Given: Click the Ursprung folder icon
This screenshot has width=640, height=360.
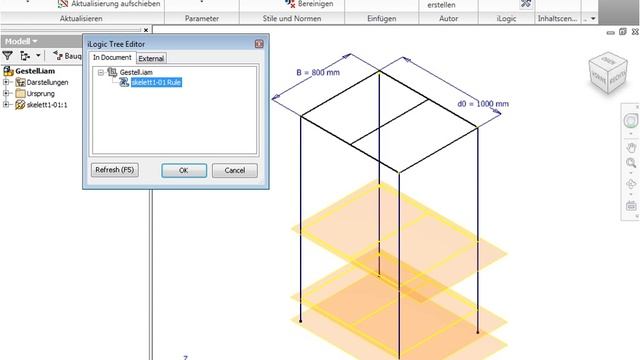Looking at the screenshot, I should [x=20, y=93].
